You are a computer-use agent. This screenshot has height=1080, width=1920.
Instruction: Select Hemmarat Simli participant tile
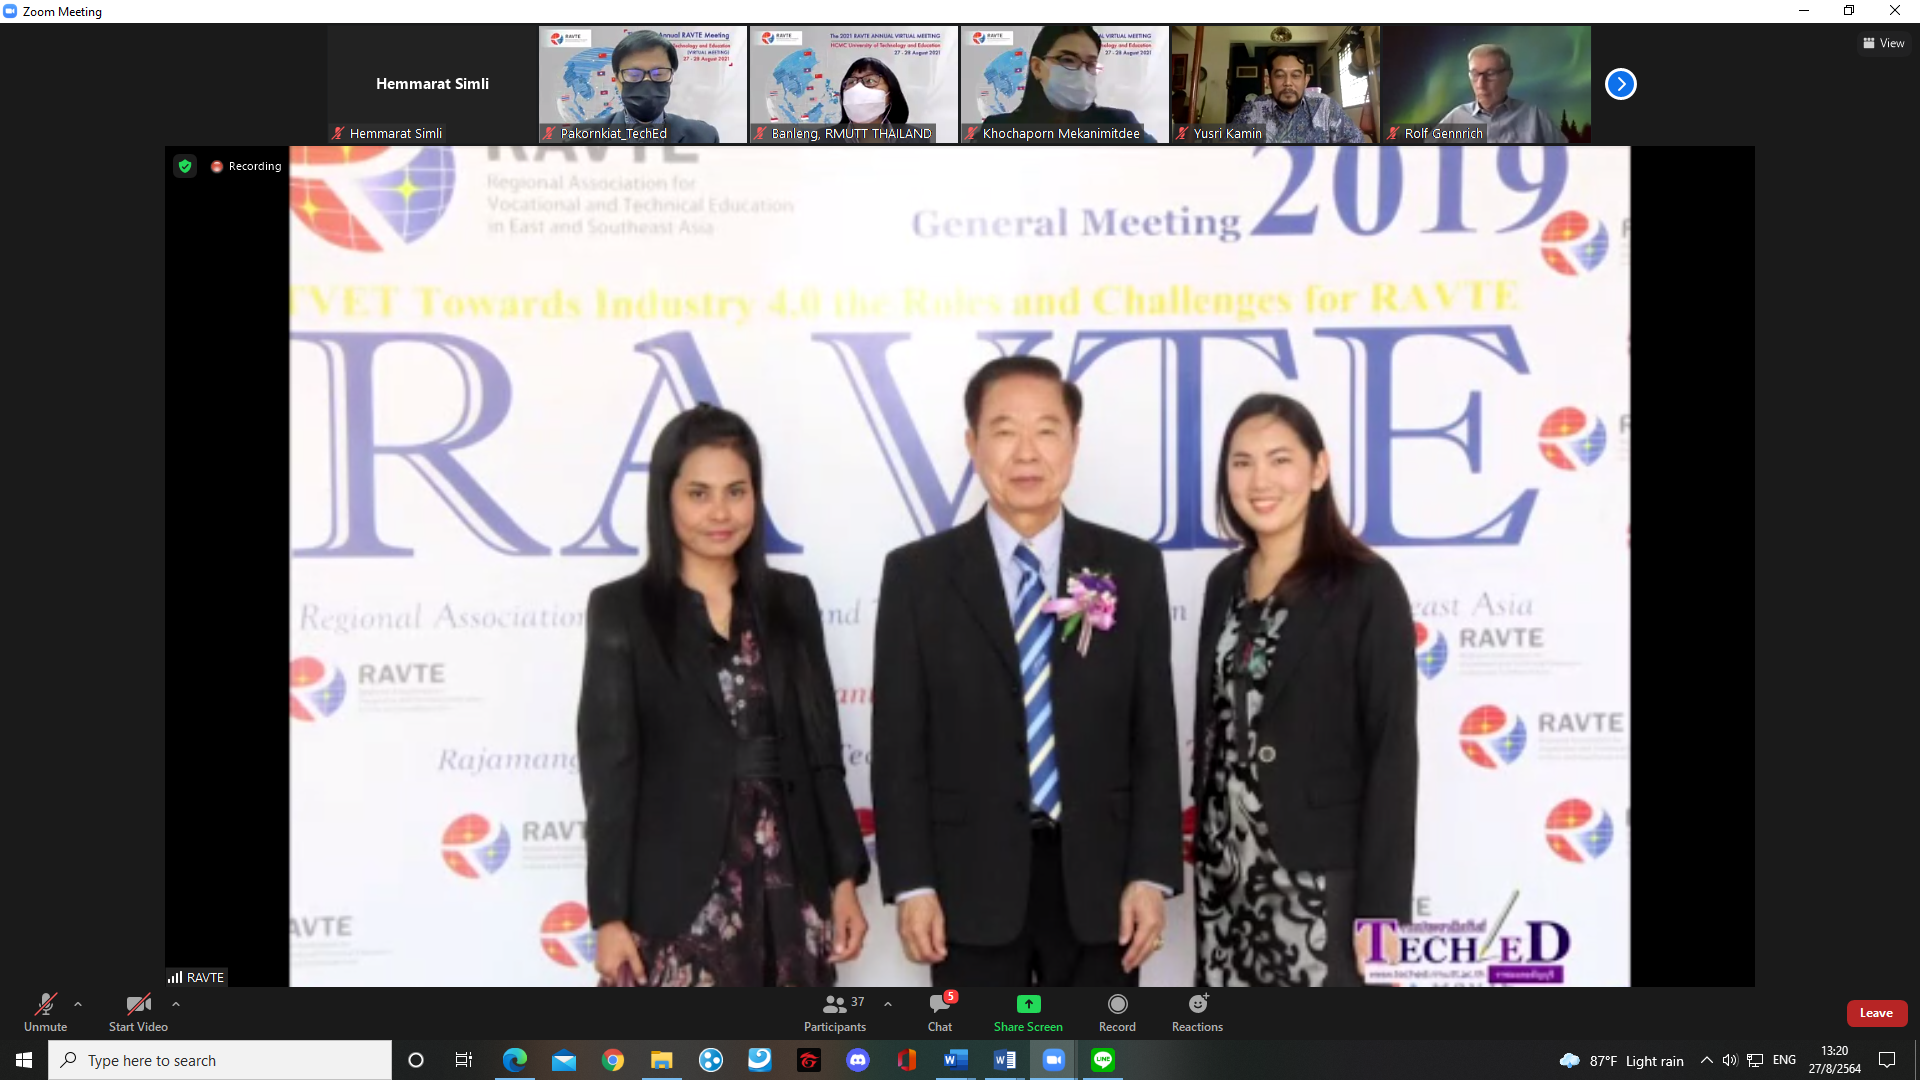coord(432,84)
